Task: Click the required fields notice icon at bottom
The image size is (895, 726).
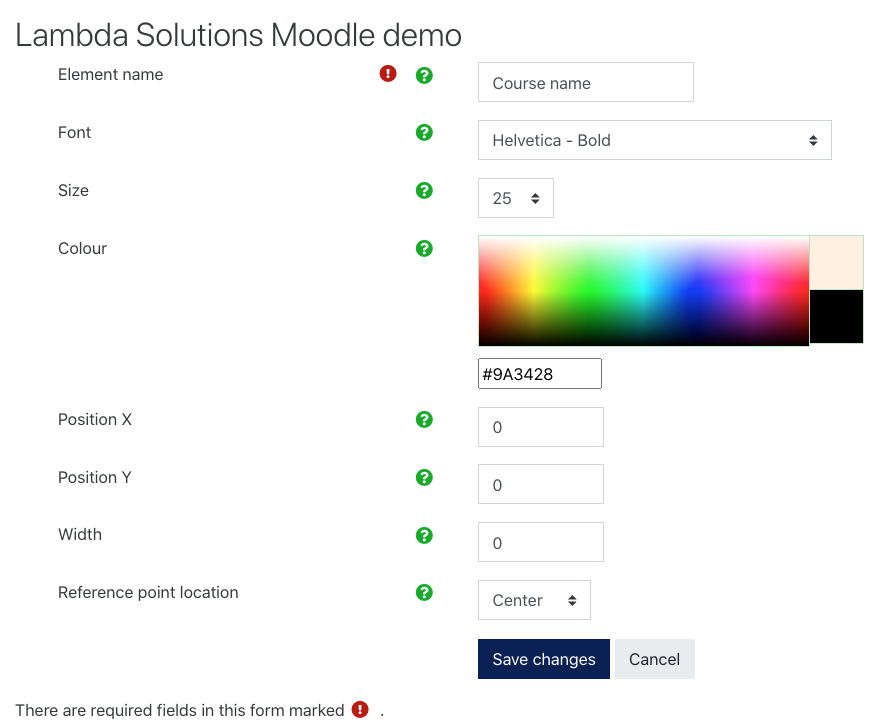Action: [360, 709]
